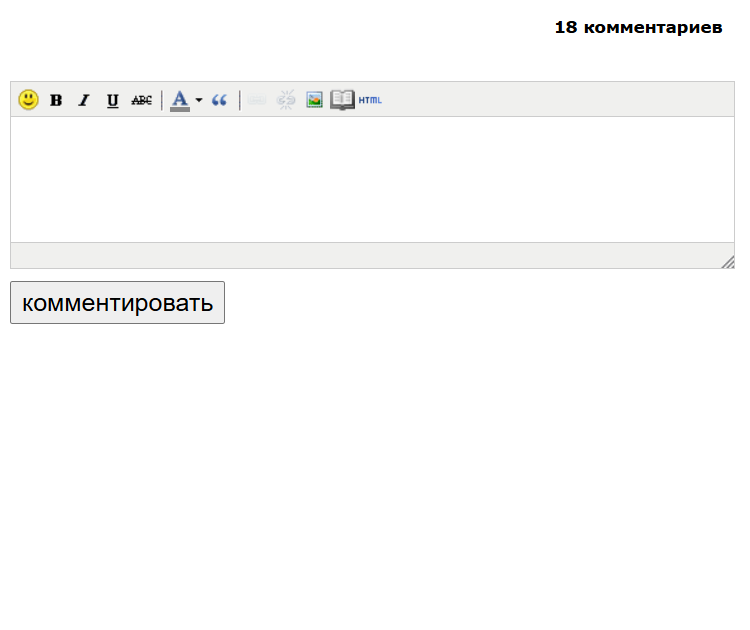Viewport: 750px width, 630px height.
Task: Click the editor resize handle corner
Action: tap(728, 262)
